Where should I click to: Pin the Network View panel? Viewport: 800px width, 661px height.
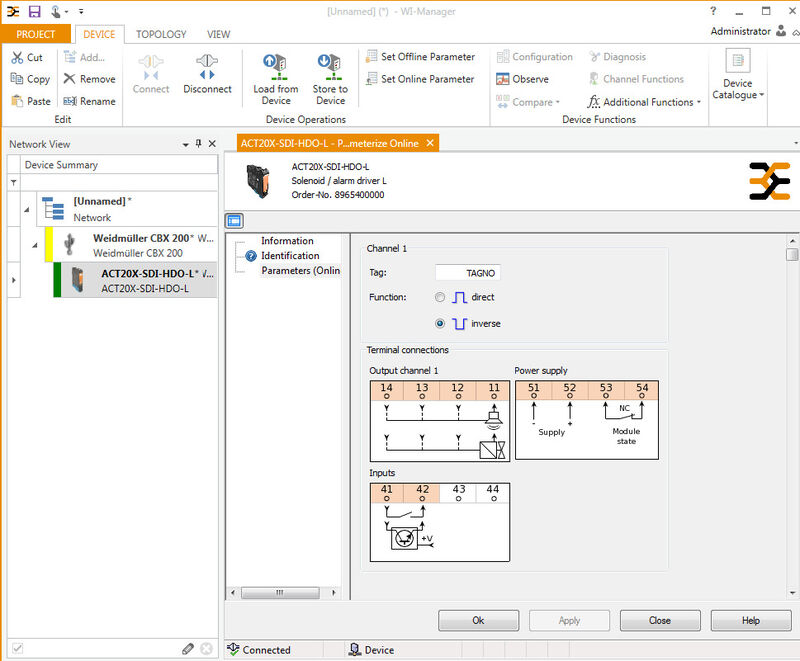[198, 144]
